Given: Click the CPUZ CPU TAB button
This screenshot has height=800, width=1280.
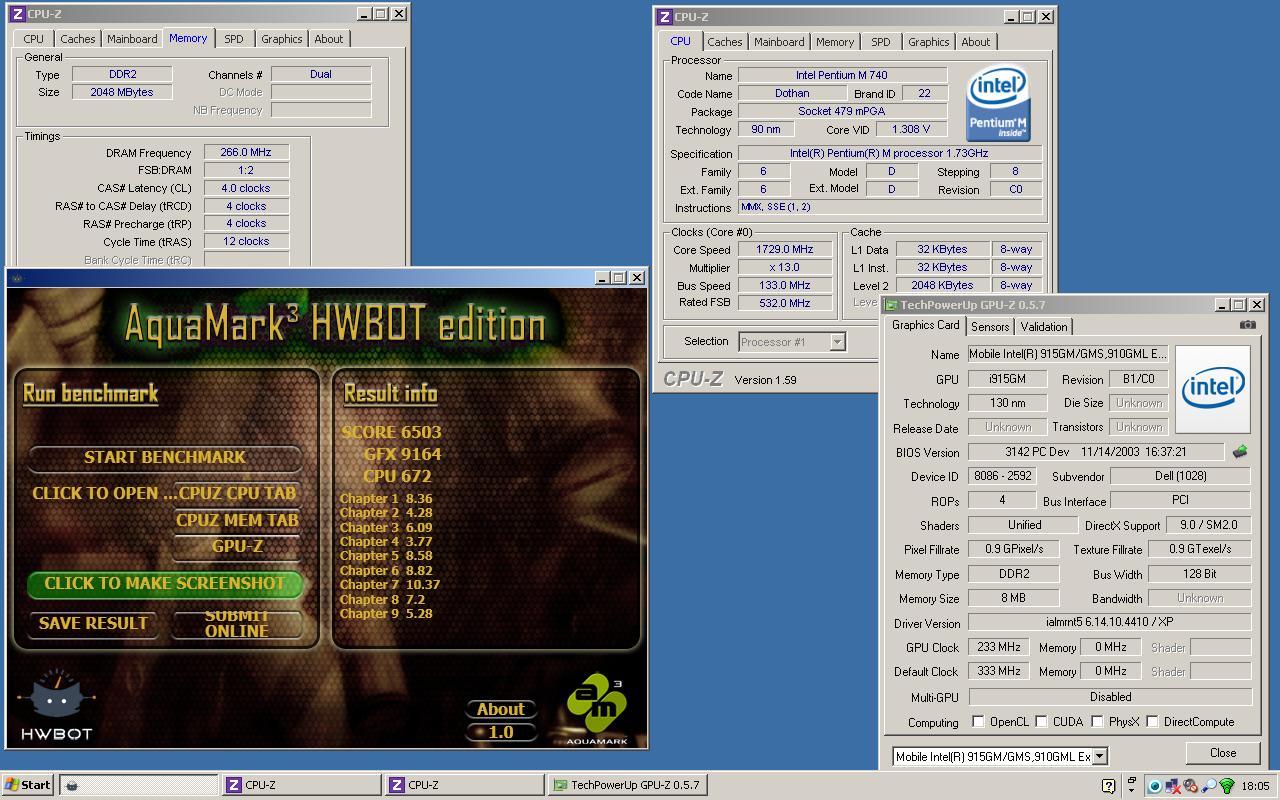Looking at the screenshot, I should (x=237, y=493).
